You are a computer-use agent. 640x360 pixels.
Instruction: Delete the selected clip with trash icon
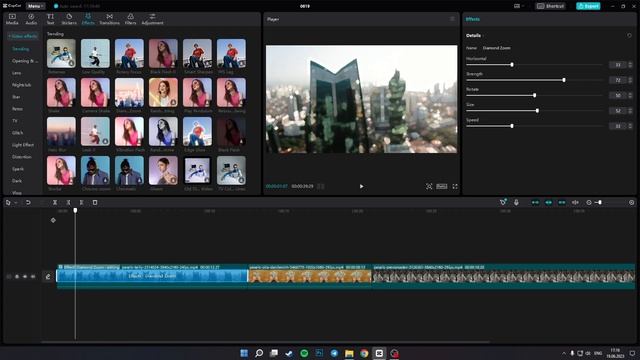[95, 202]
